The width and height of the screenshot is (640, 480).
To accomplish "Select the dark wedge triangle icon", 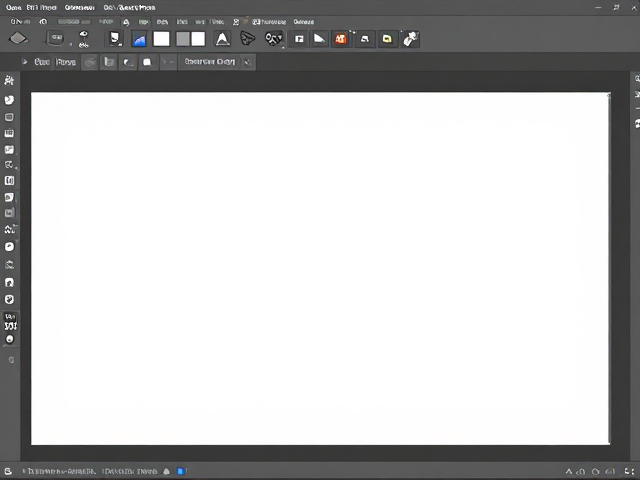I will (x=319, y=39).
